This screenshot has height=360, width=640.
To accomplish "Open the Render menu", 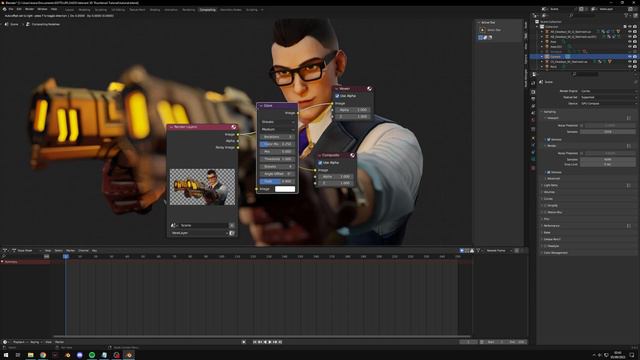I will tap(29, 9).
